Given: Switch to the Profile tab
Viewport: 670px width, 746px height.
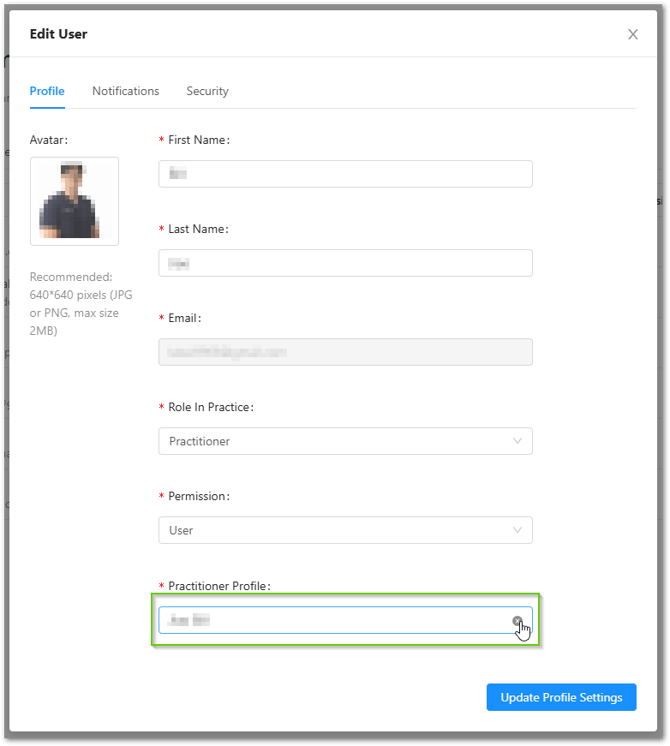Looking at the screenshot, I should (47, 91).
